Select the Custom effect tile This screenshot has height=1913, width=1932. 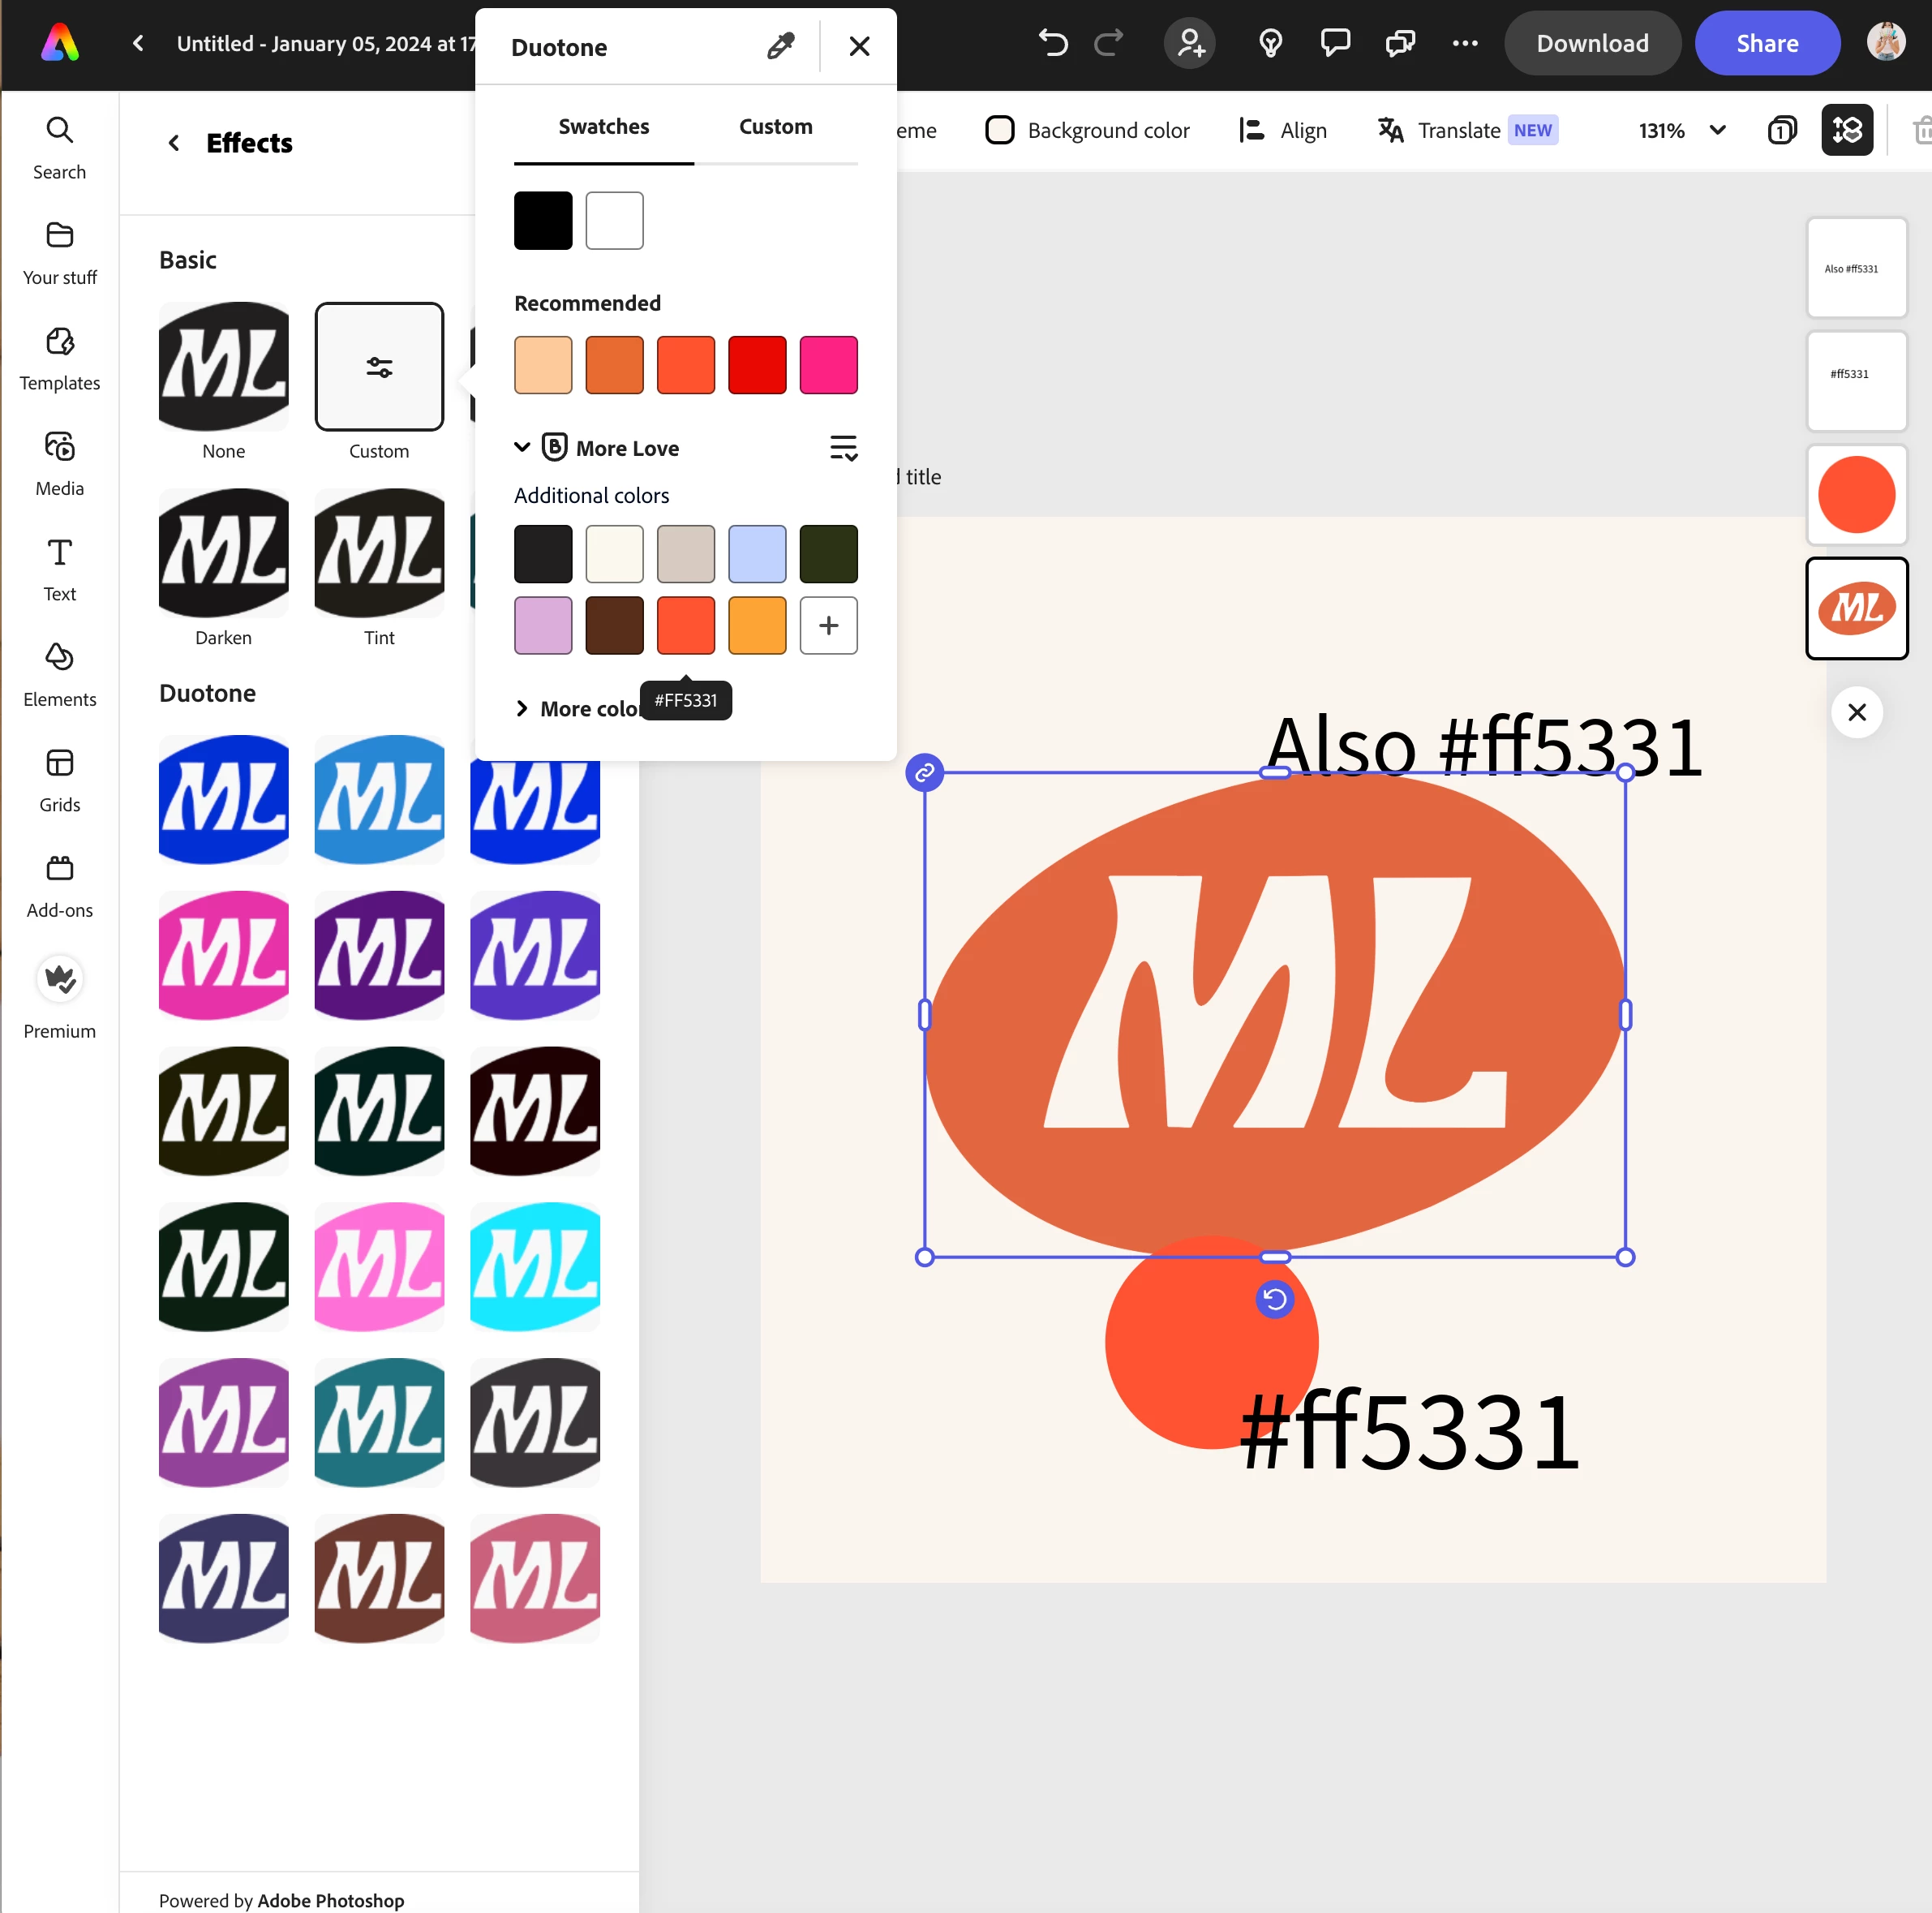[379, 367]
